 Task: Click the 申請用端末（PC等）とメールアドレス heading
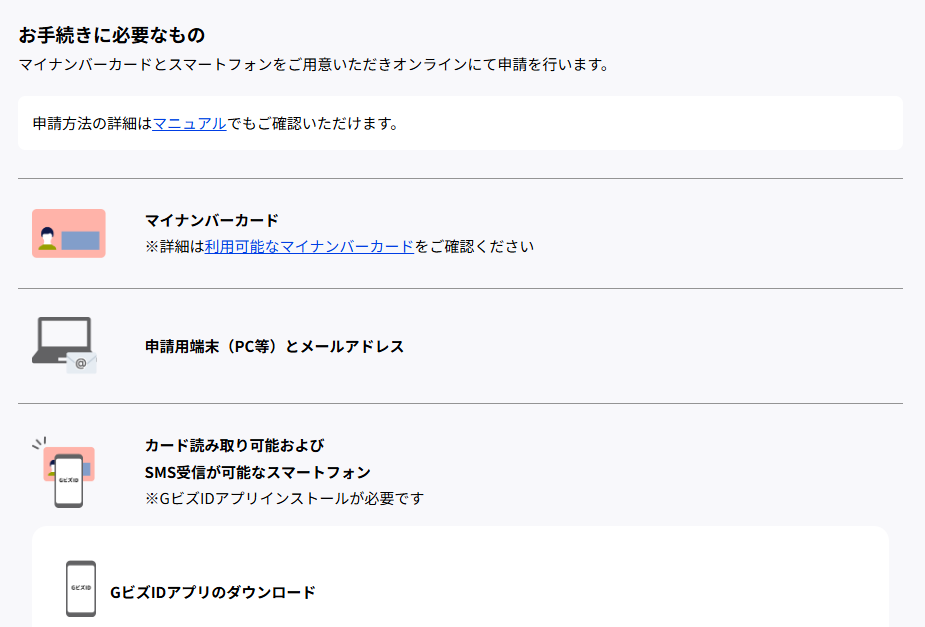(x=274, y=346)
